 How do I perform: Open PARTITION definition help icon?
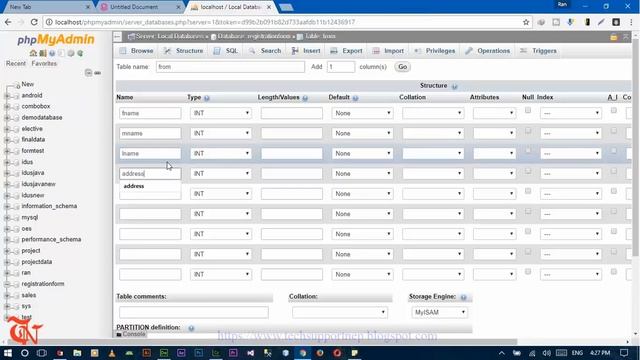tap(191, 328)
